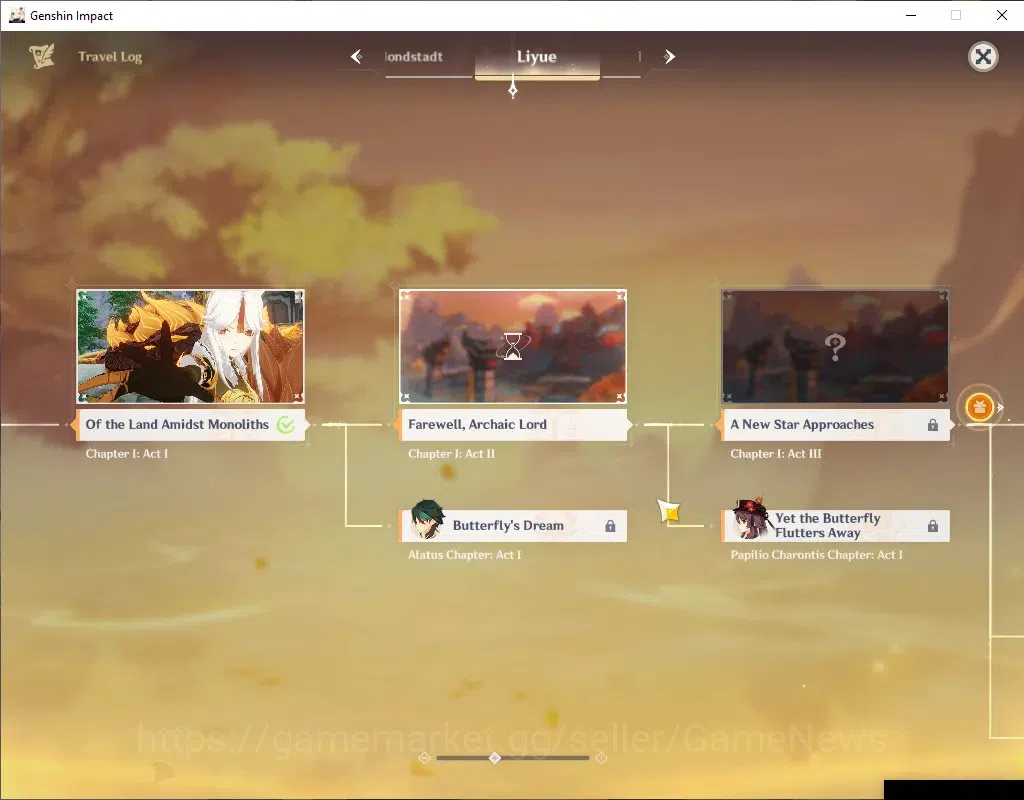Screen dimensions: 1024x800
Task: Go to previous region with left arrow
Action: (x=357, y=57)
